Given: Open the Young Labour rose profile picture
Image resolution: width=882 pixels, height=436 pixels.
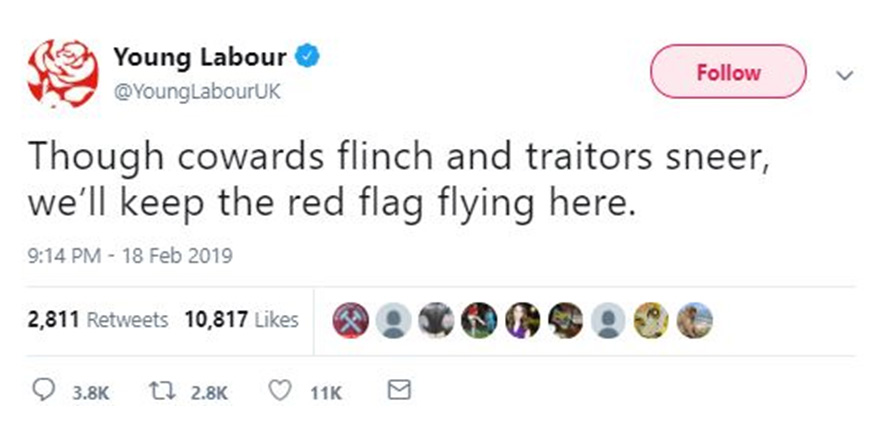Looking at the screenshot, I should tap(63, 73).
